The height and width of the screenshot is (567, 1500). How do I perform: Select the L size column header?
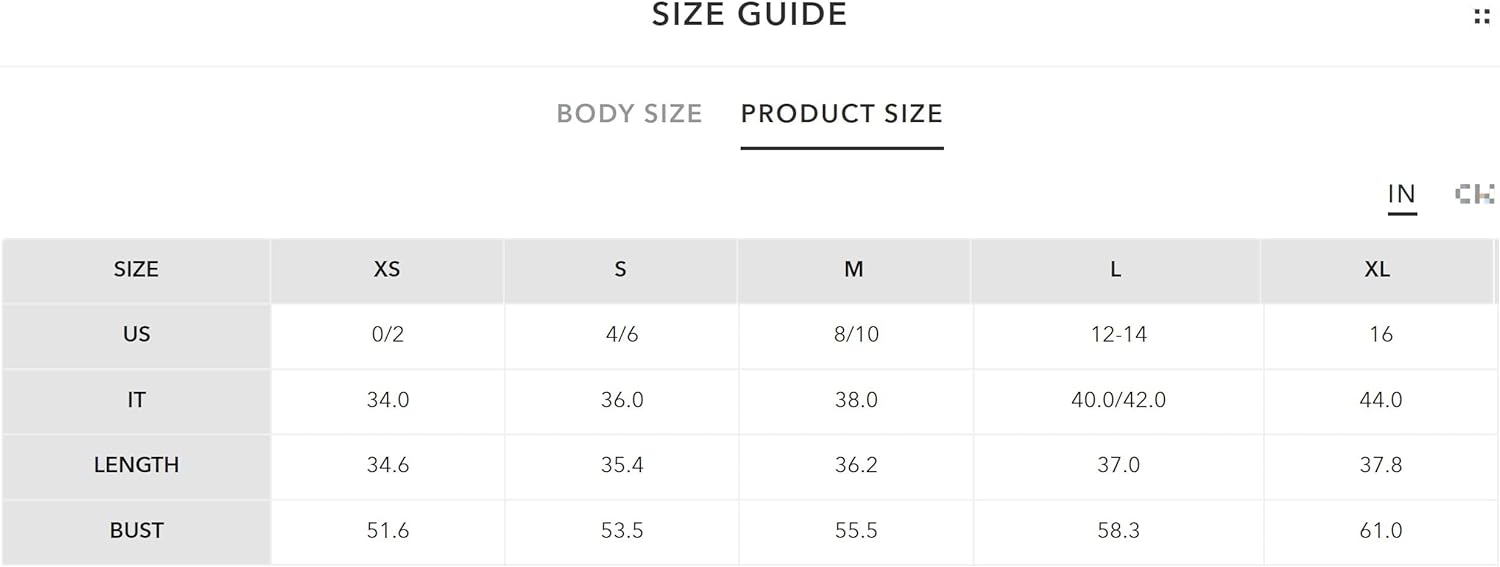click(1116, 270)
